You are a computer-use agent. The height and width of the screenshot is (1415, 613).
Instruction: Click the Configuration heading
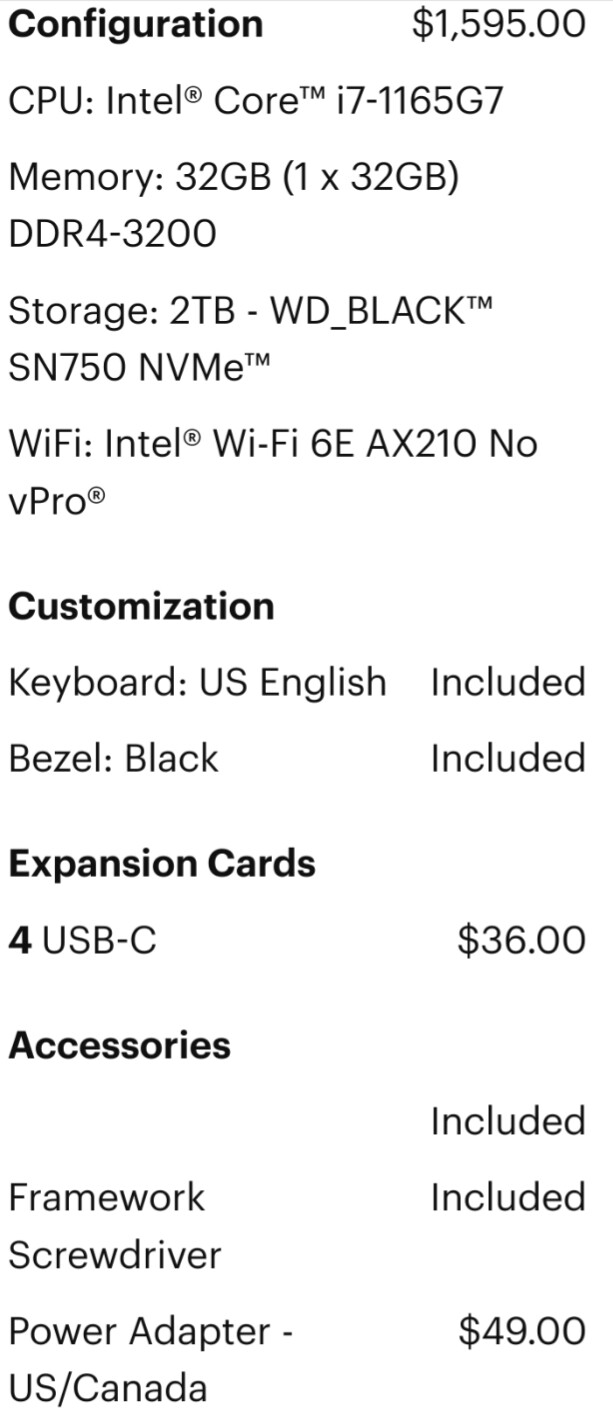[x=136, y=25]
